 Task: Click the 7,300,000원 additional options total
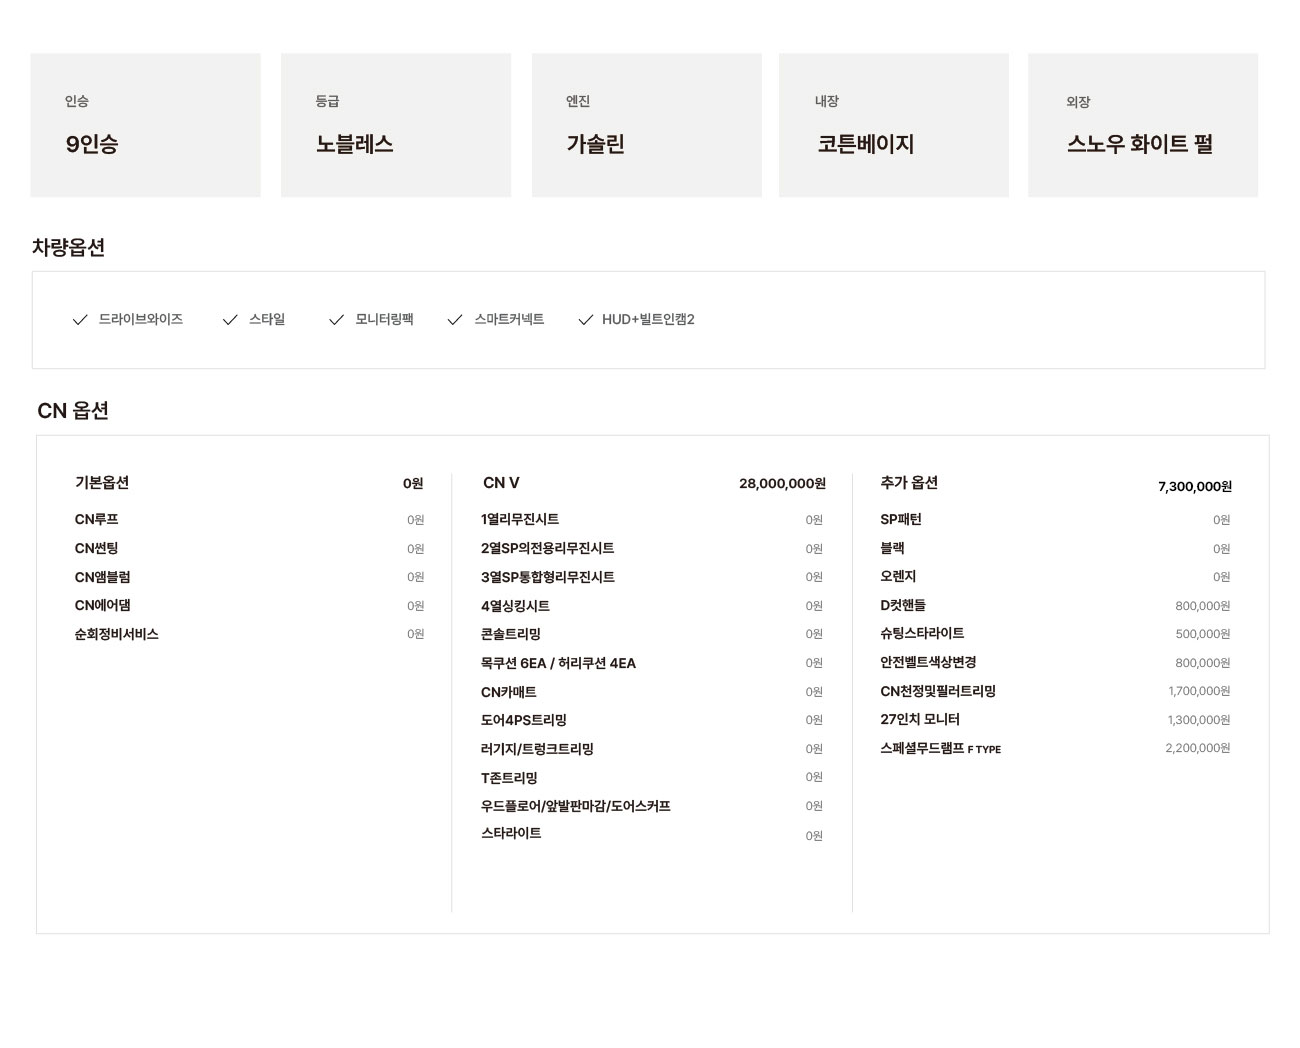click(x=1194, y=487)
